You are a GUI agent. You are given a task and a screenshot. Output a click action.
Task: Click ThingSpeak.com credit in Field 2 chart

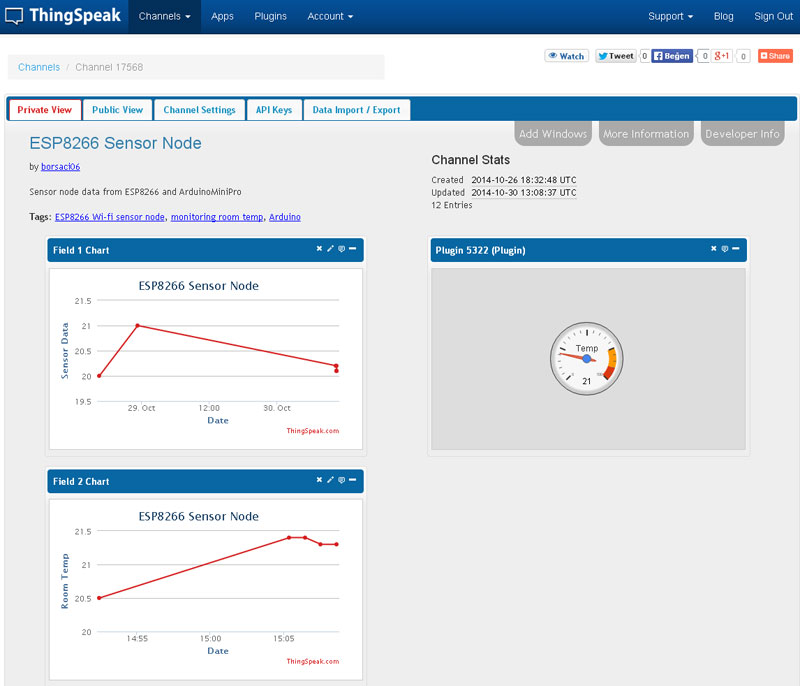(313, 662)
